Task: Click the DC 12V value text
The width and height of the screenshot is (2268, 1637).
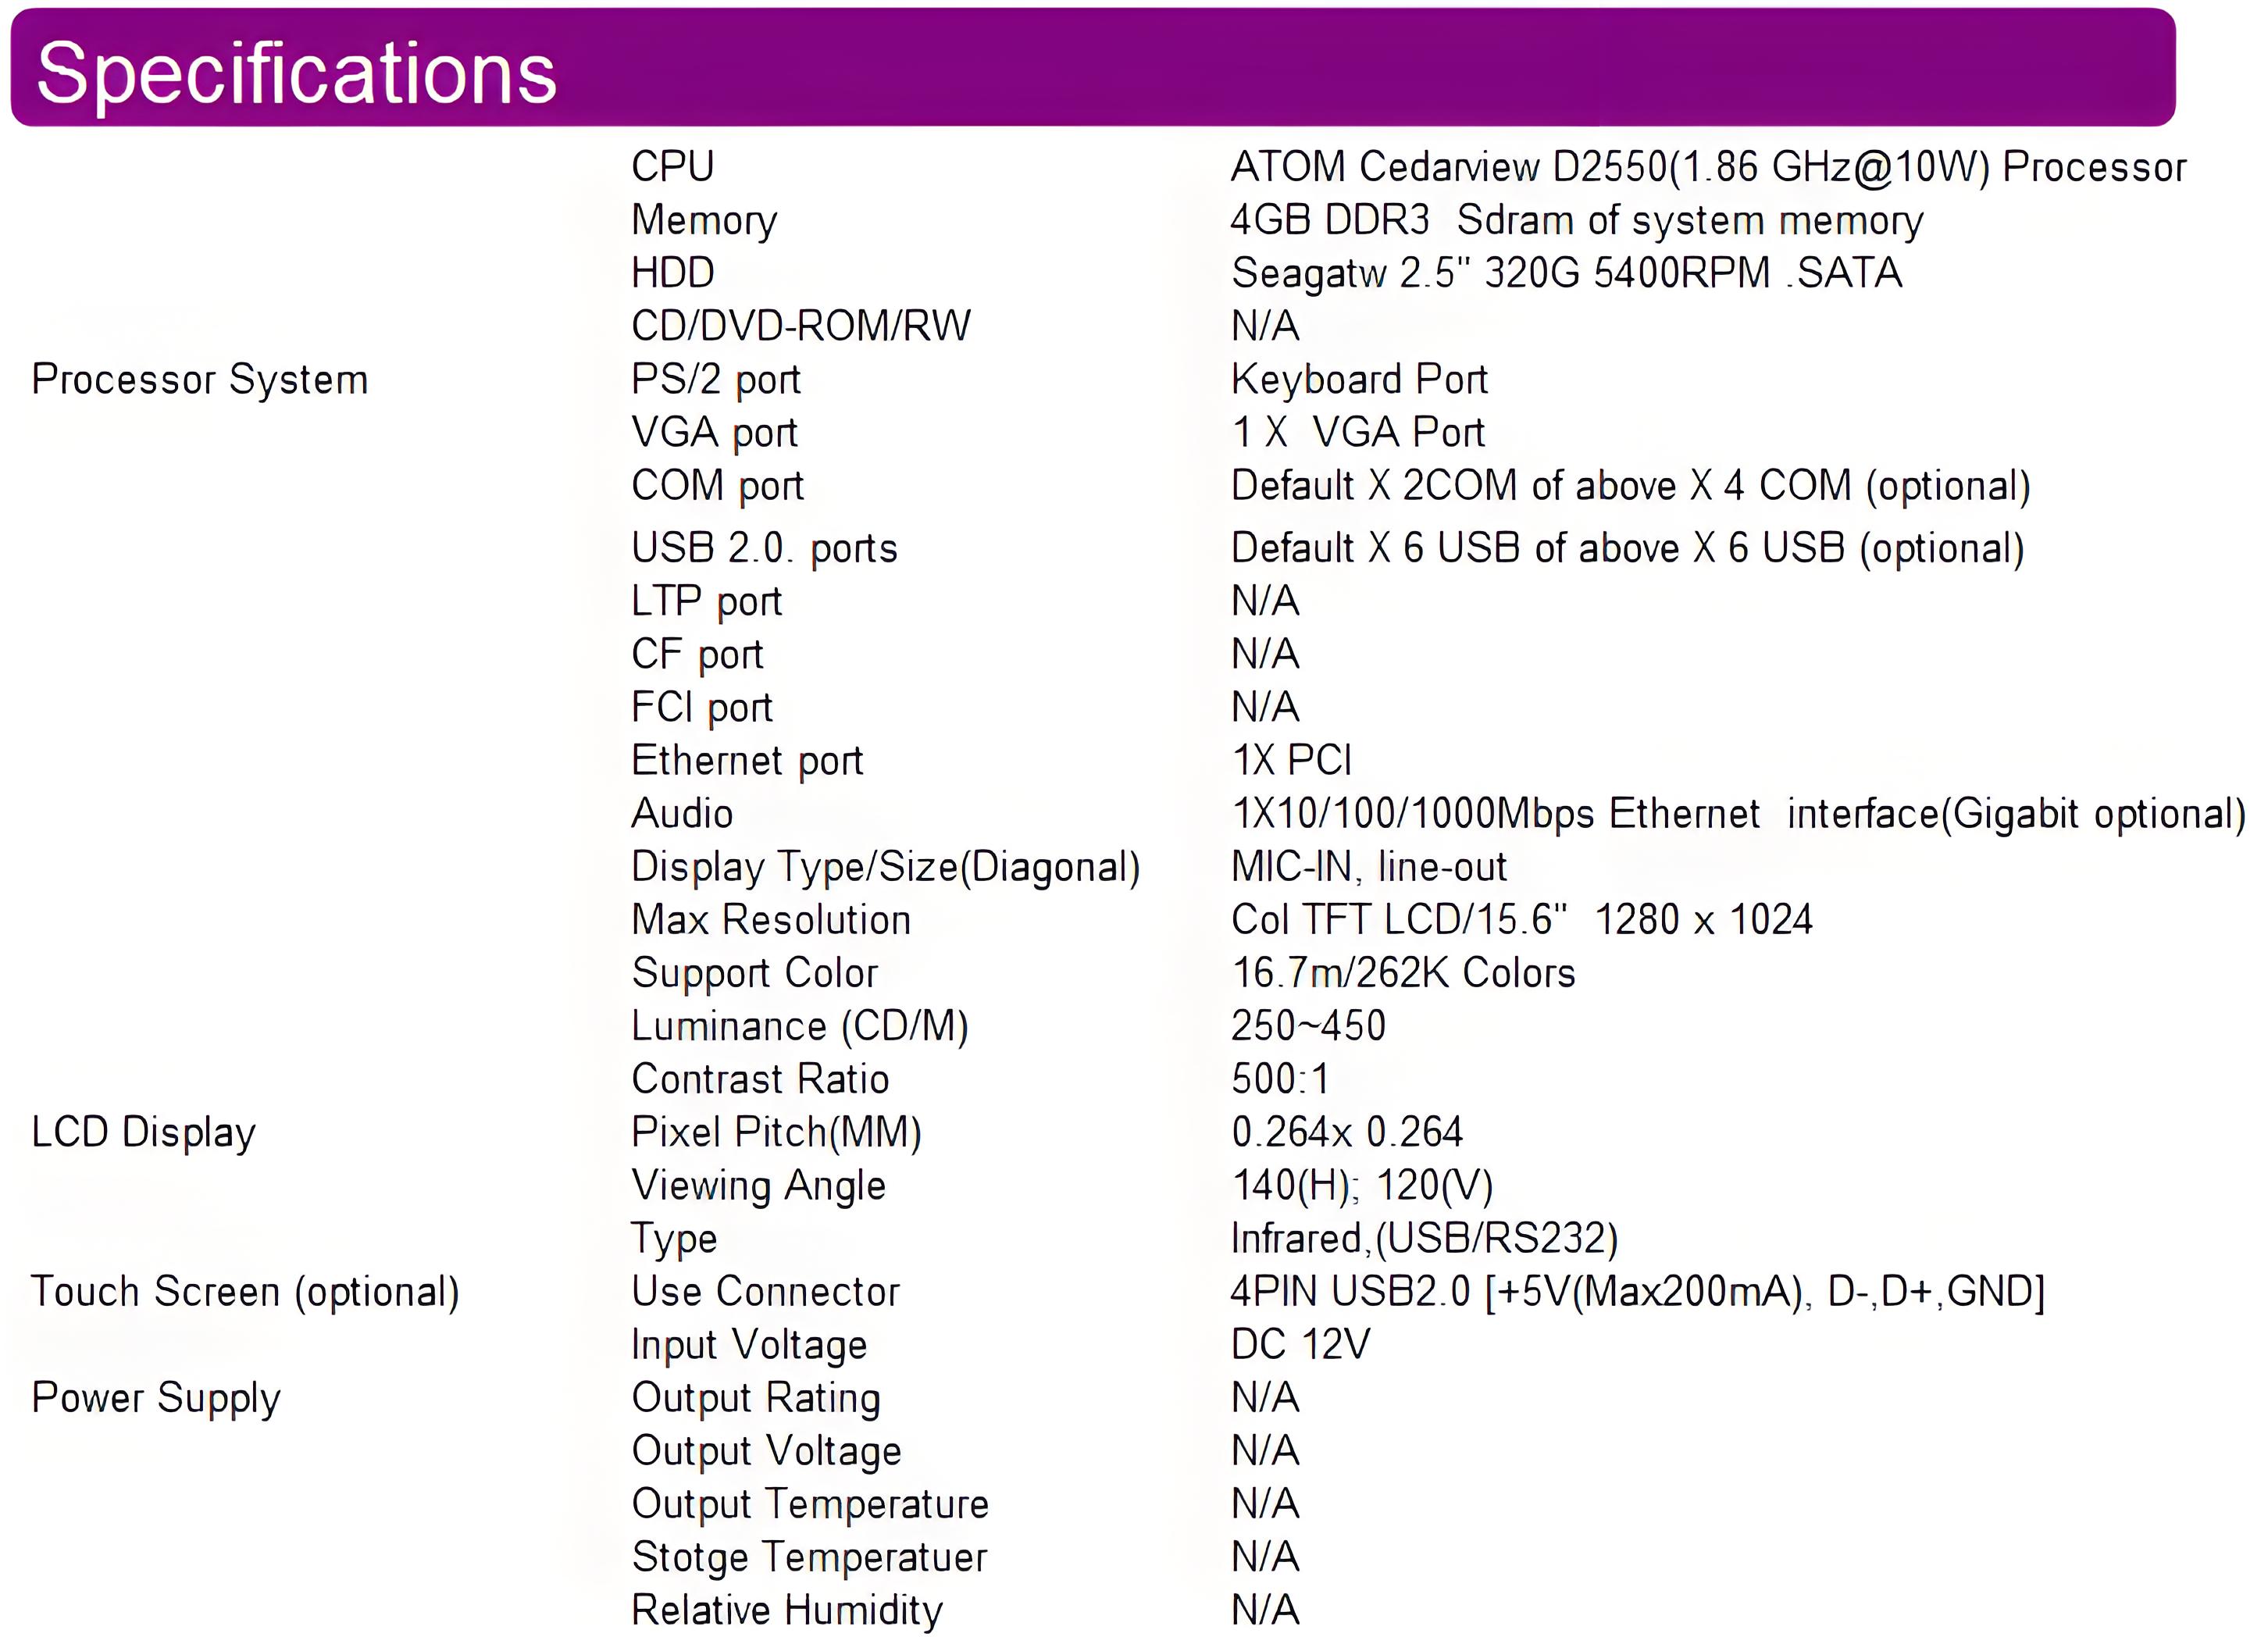Action: click(1300, 1345)
